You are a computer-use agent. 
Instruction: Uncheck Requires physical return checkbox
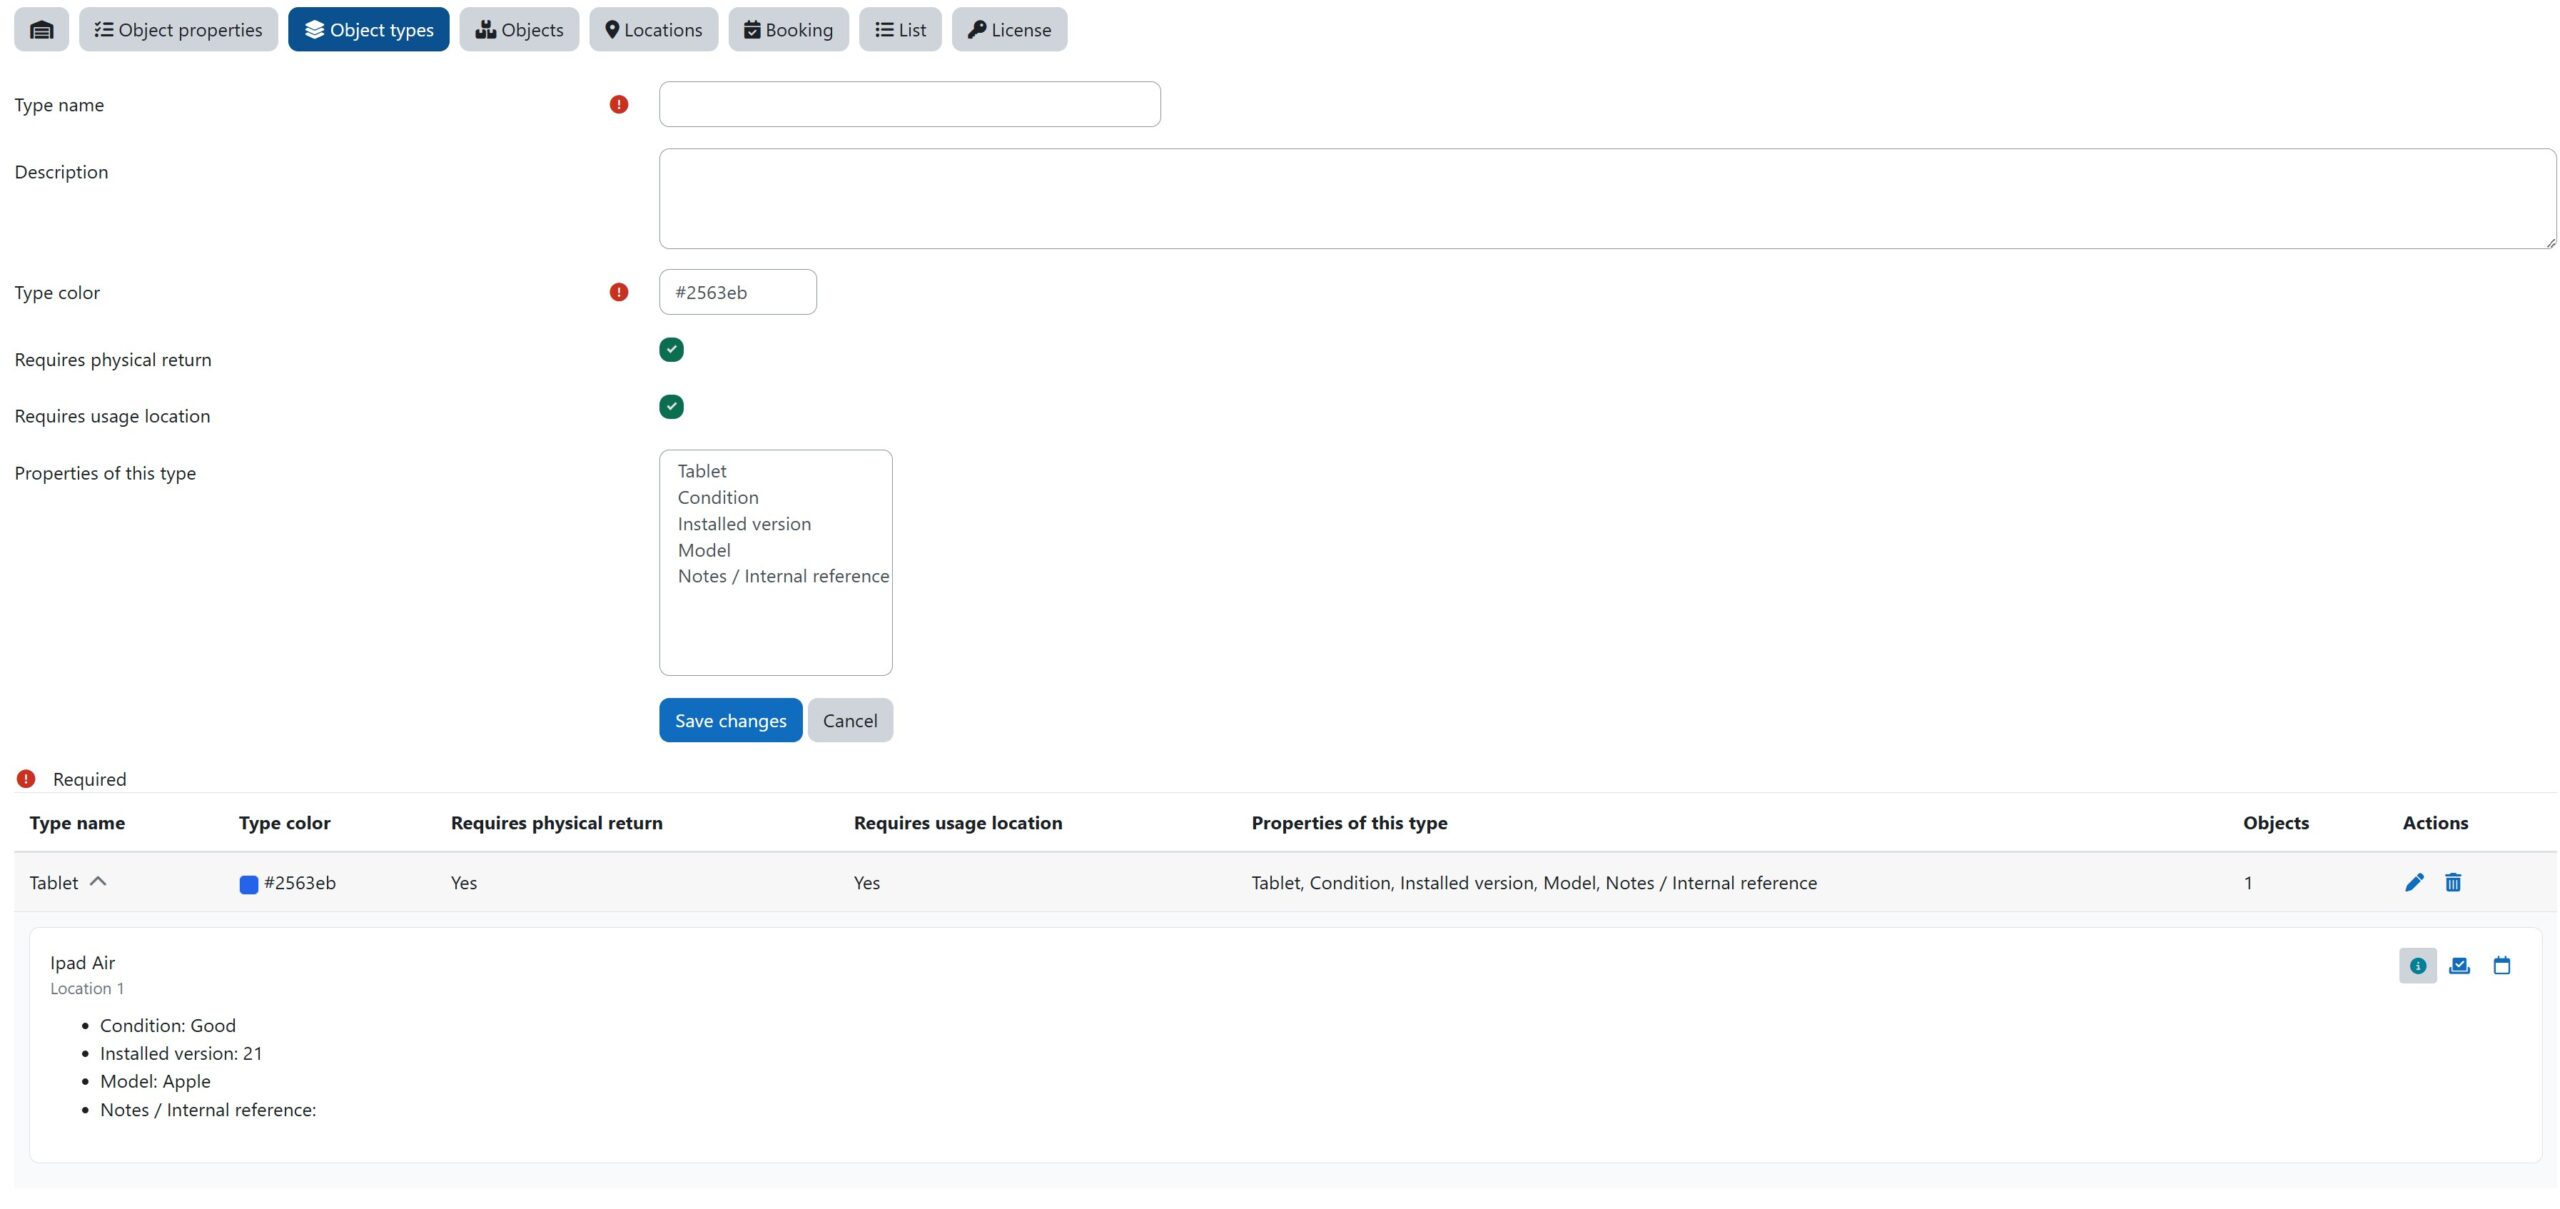(671, 350)
